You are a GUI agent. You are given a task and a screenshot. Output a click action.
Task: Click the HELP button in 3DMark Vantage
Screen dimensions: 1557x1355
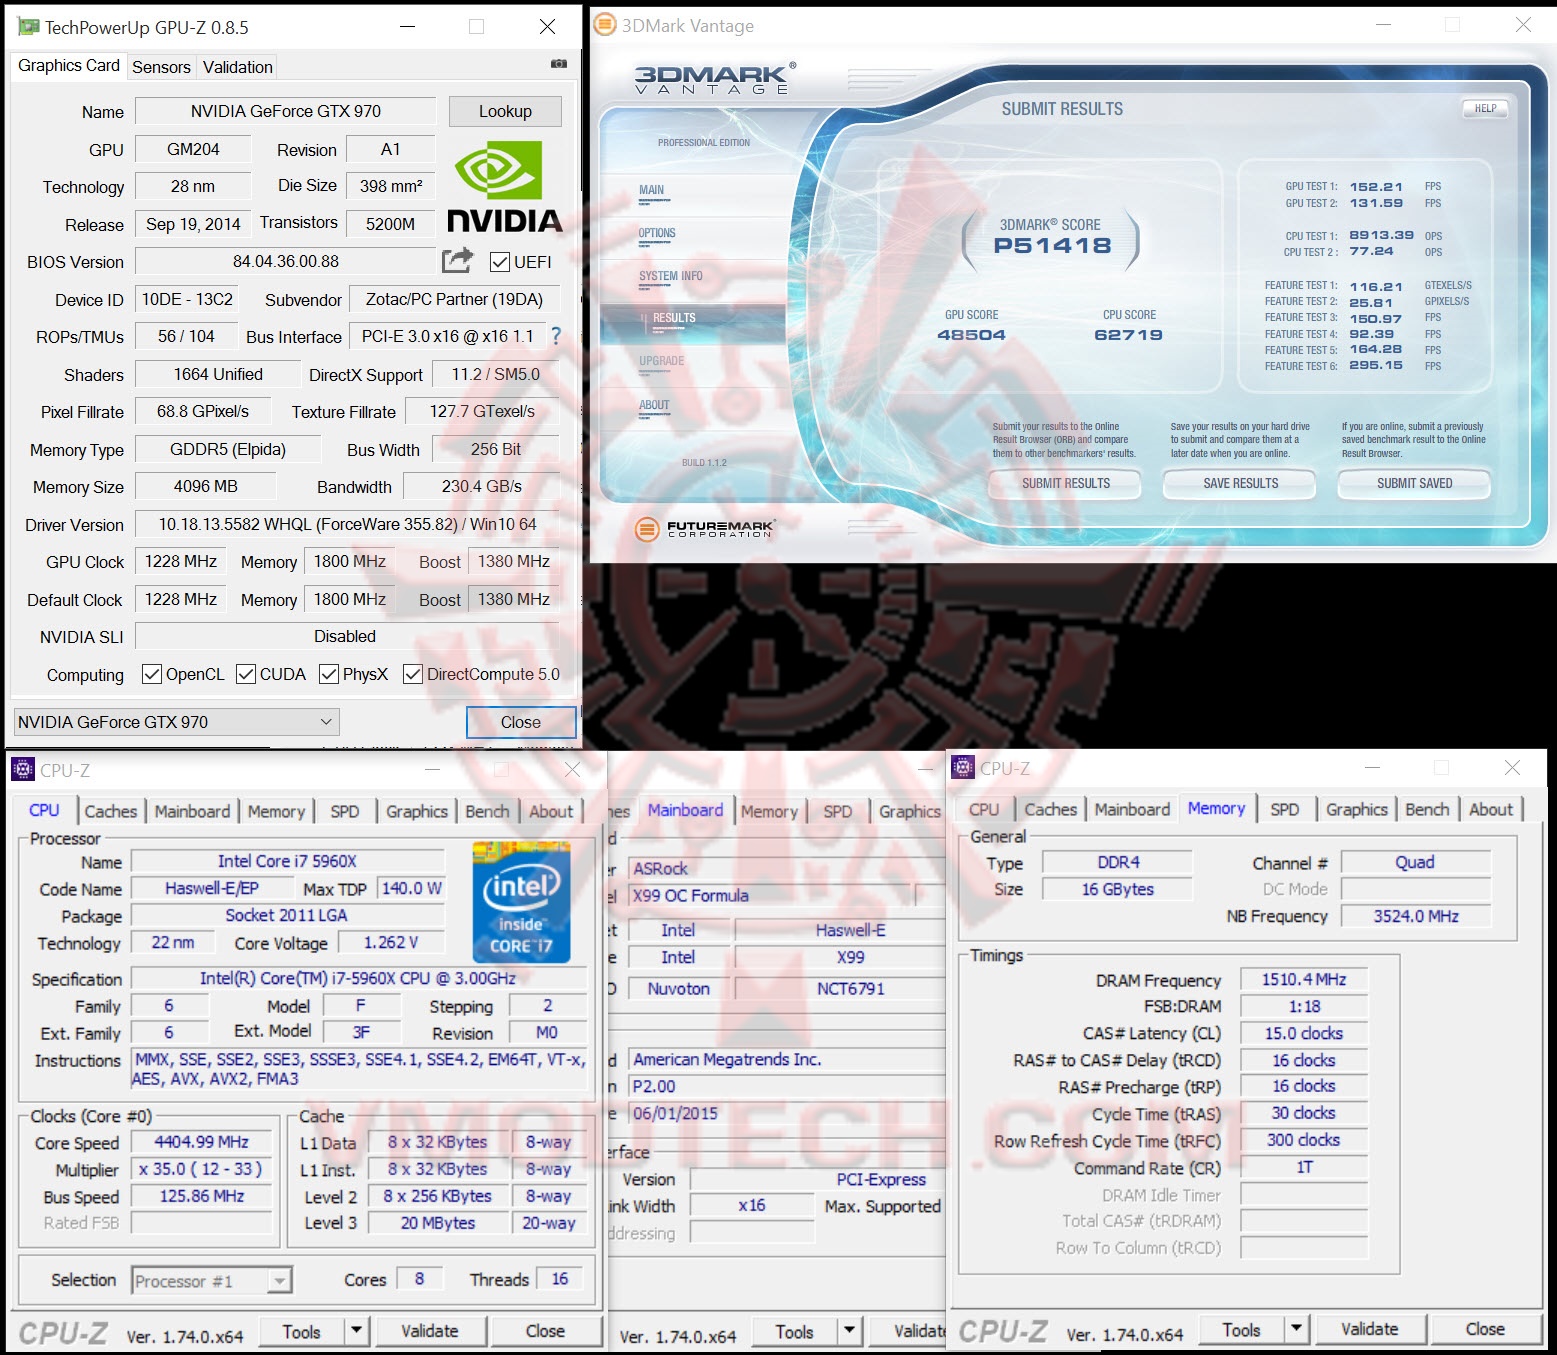[x=1486, y=108]
